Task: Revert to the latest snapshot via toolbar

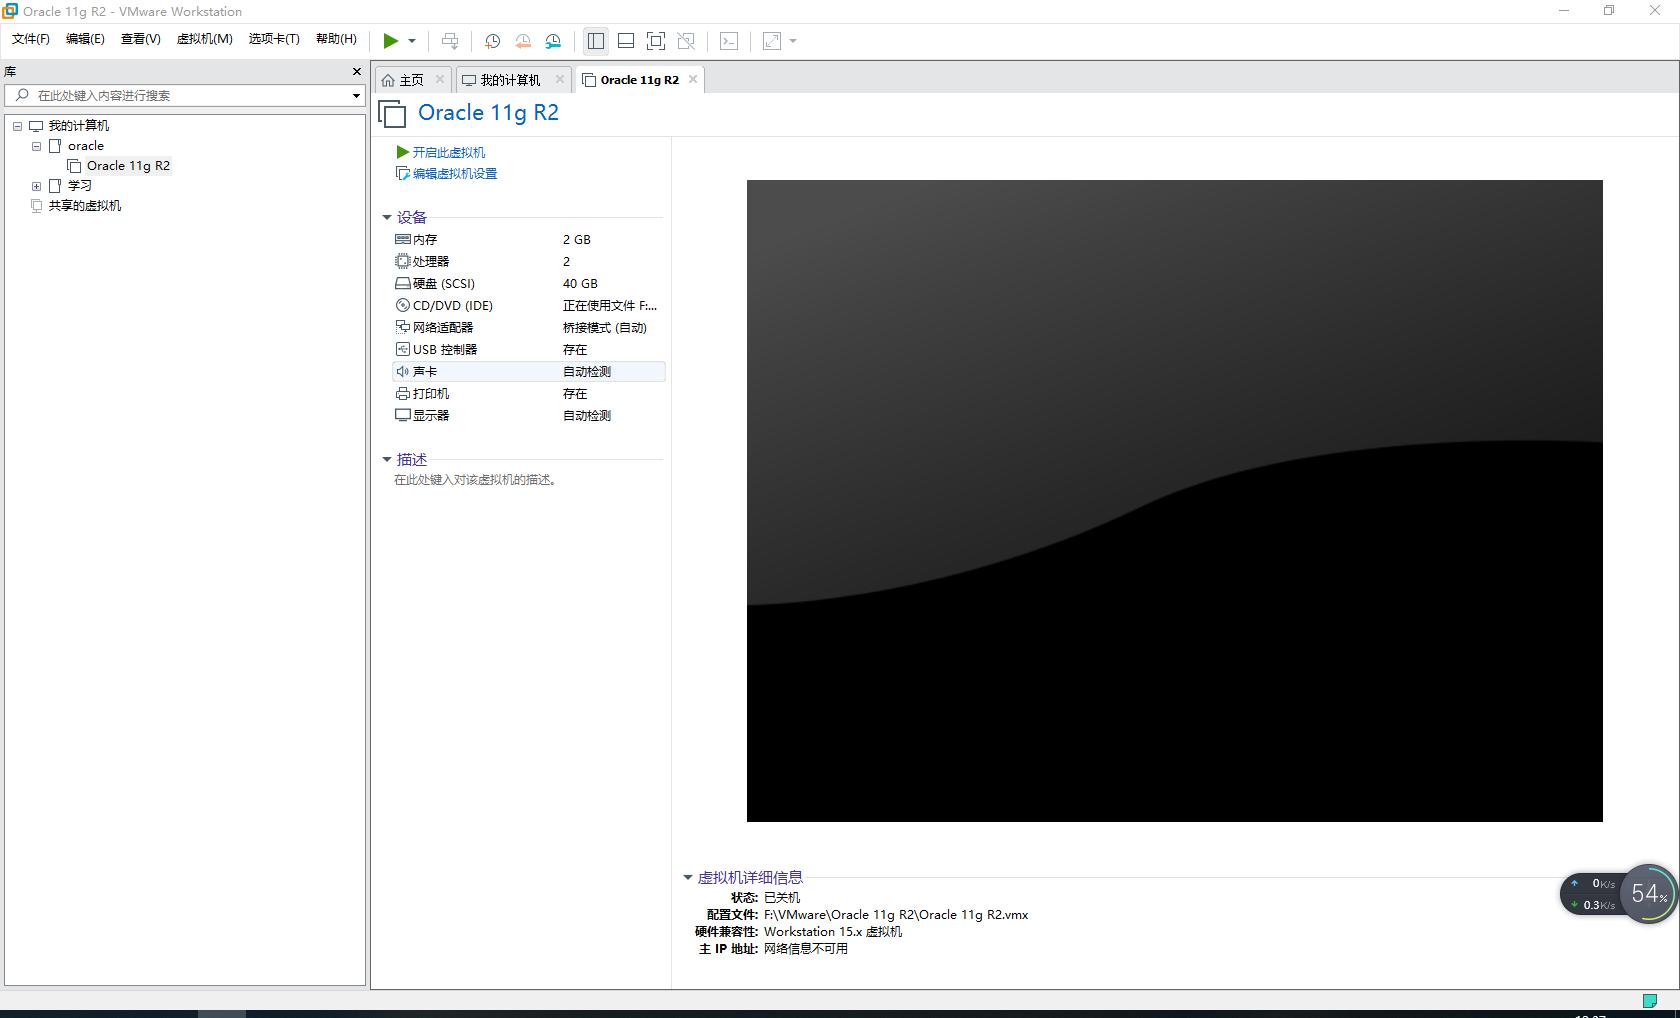Action: click(x=522, y=41)
